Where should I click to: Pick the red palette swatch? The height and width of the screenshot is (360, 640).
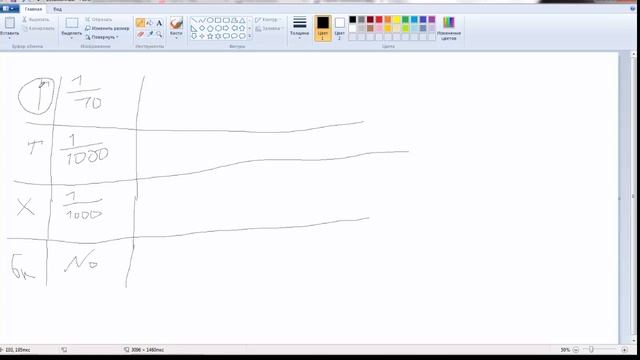[x=379, y=19]
